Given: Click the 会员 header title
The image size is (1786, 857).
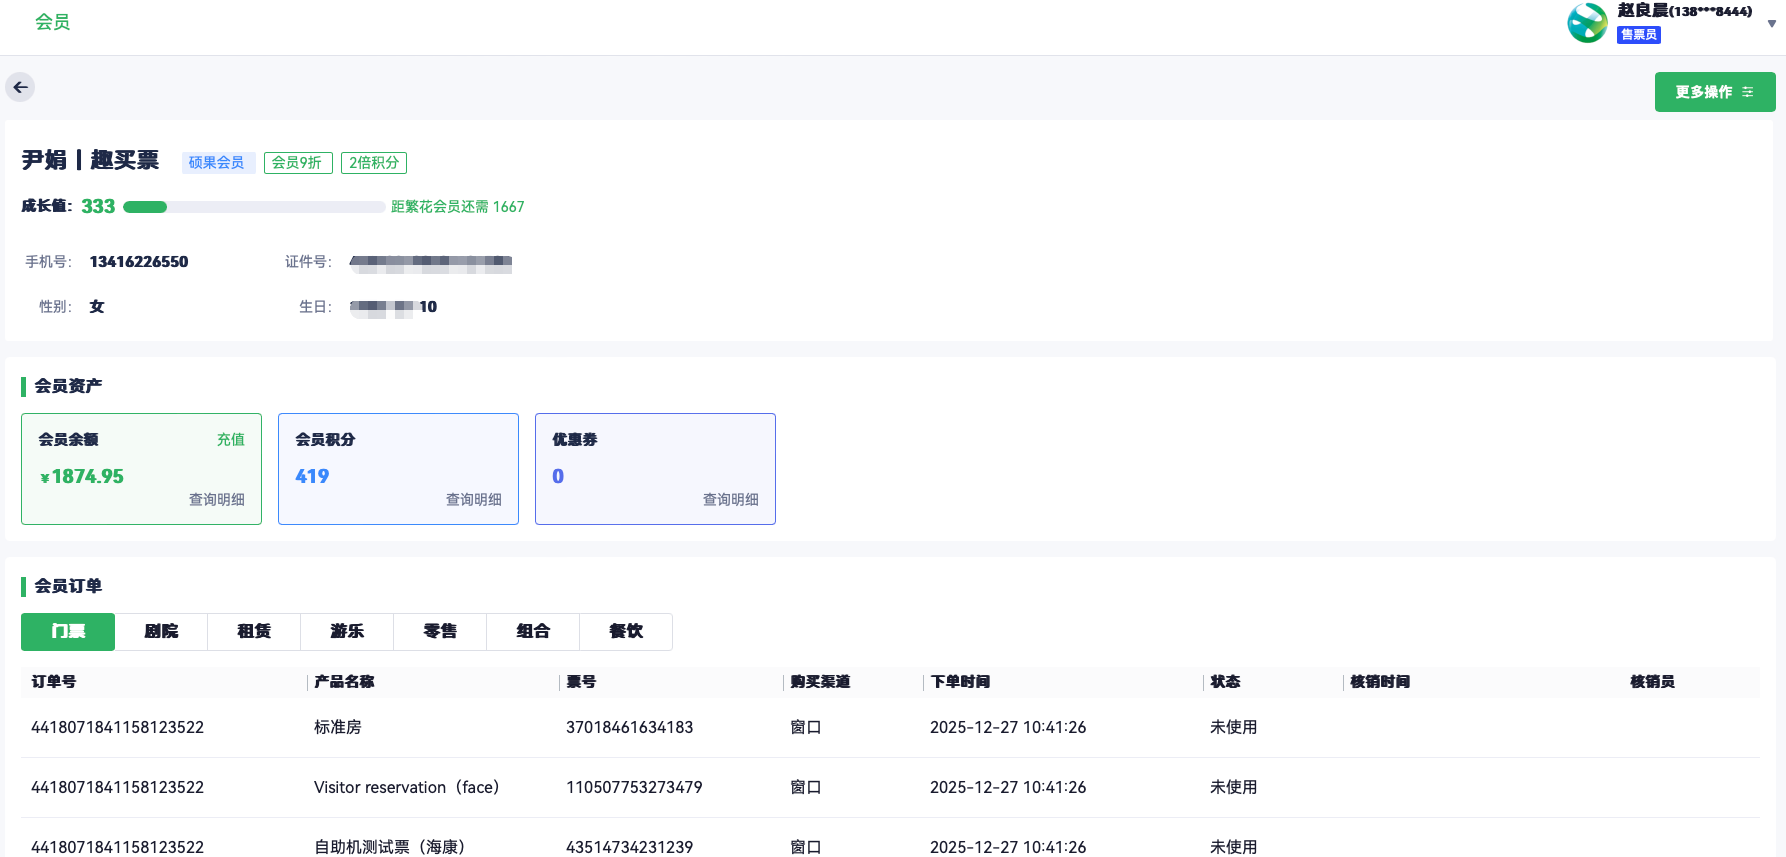Looking at the screenshot, I should (x=52, y=22).
